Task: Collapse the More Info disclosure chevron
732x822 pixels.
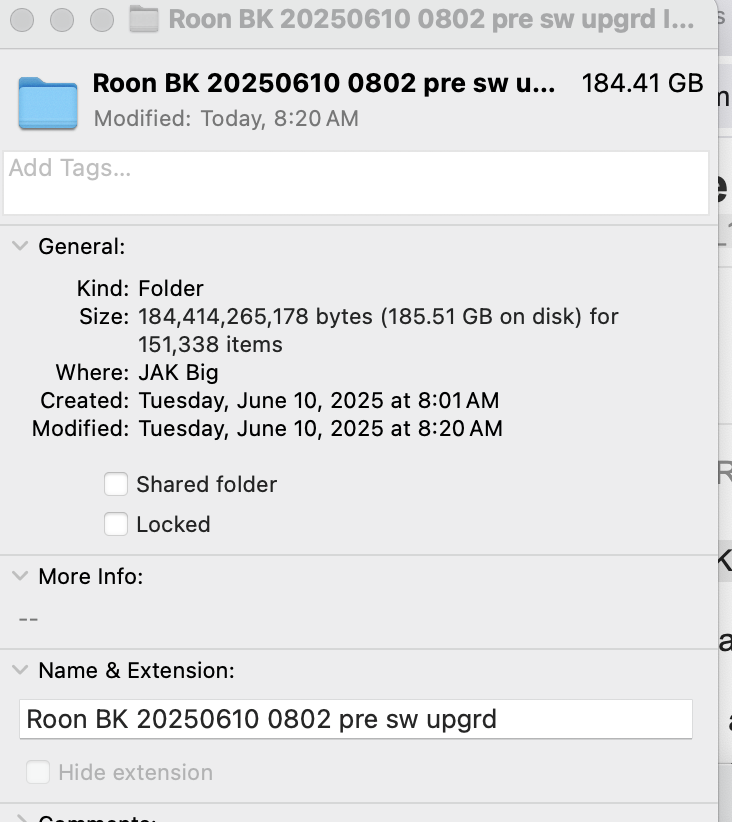Action: [20, 576]
